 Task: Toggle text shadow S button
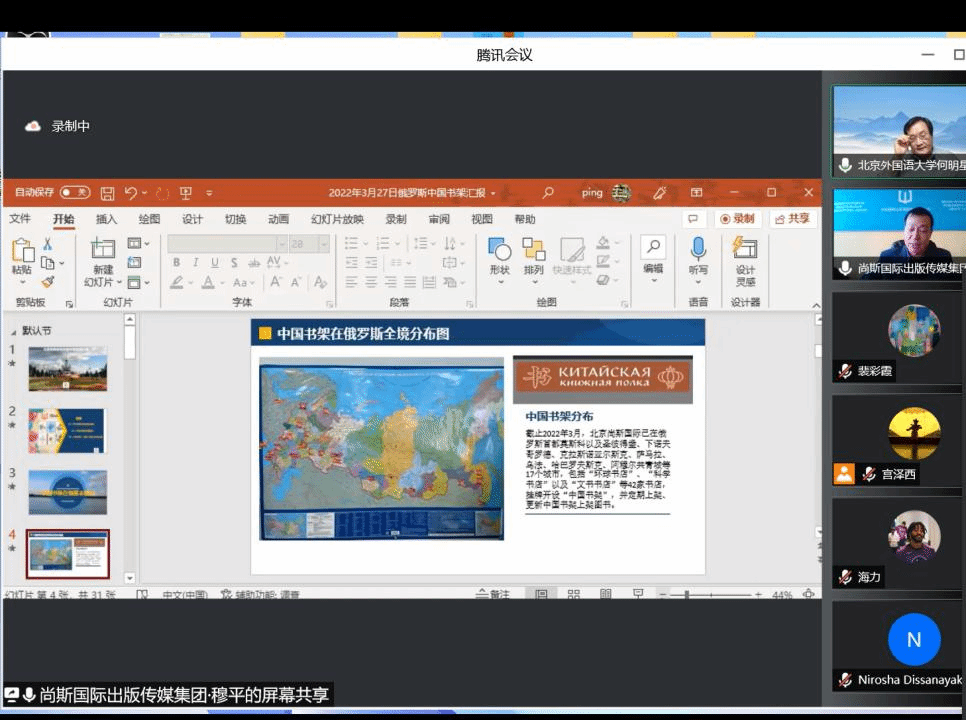click(234, 263)
